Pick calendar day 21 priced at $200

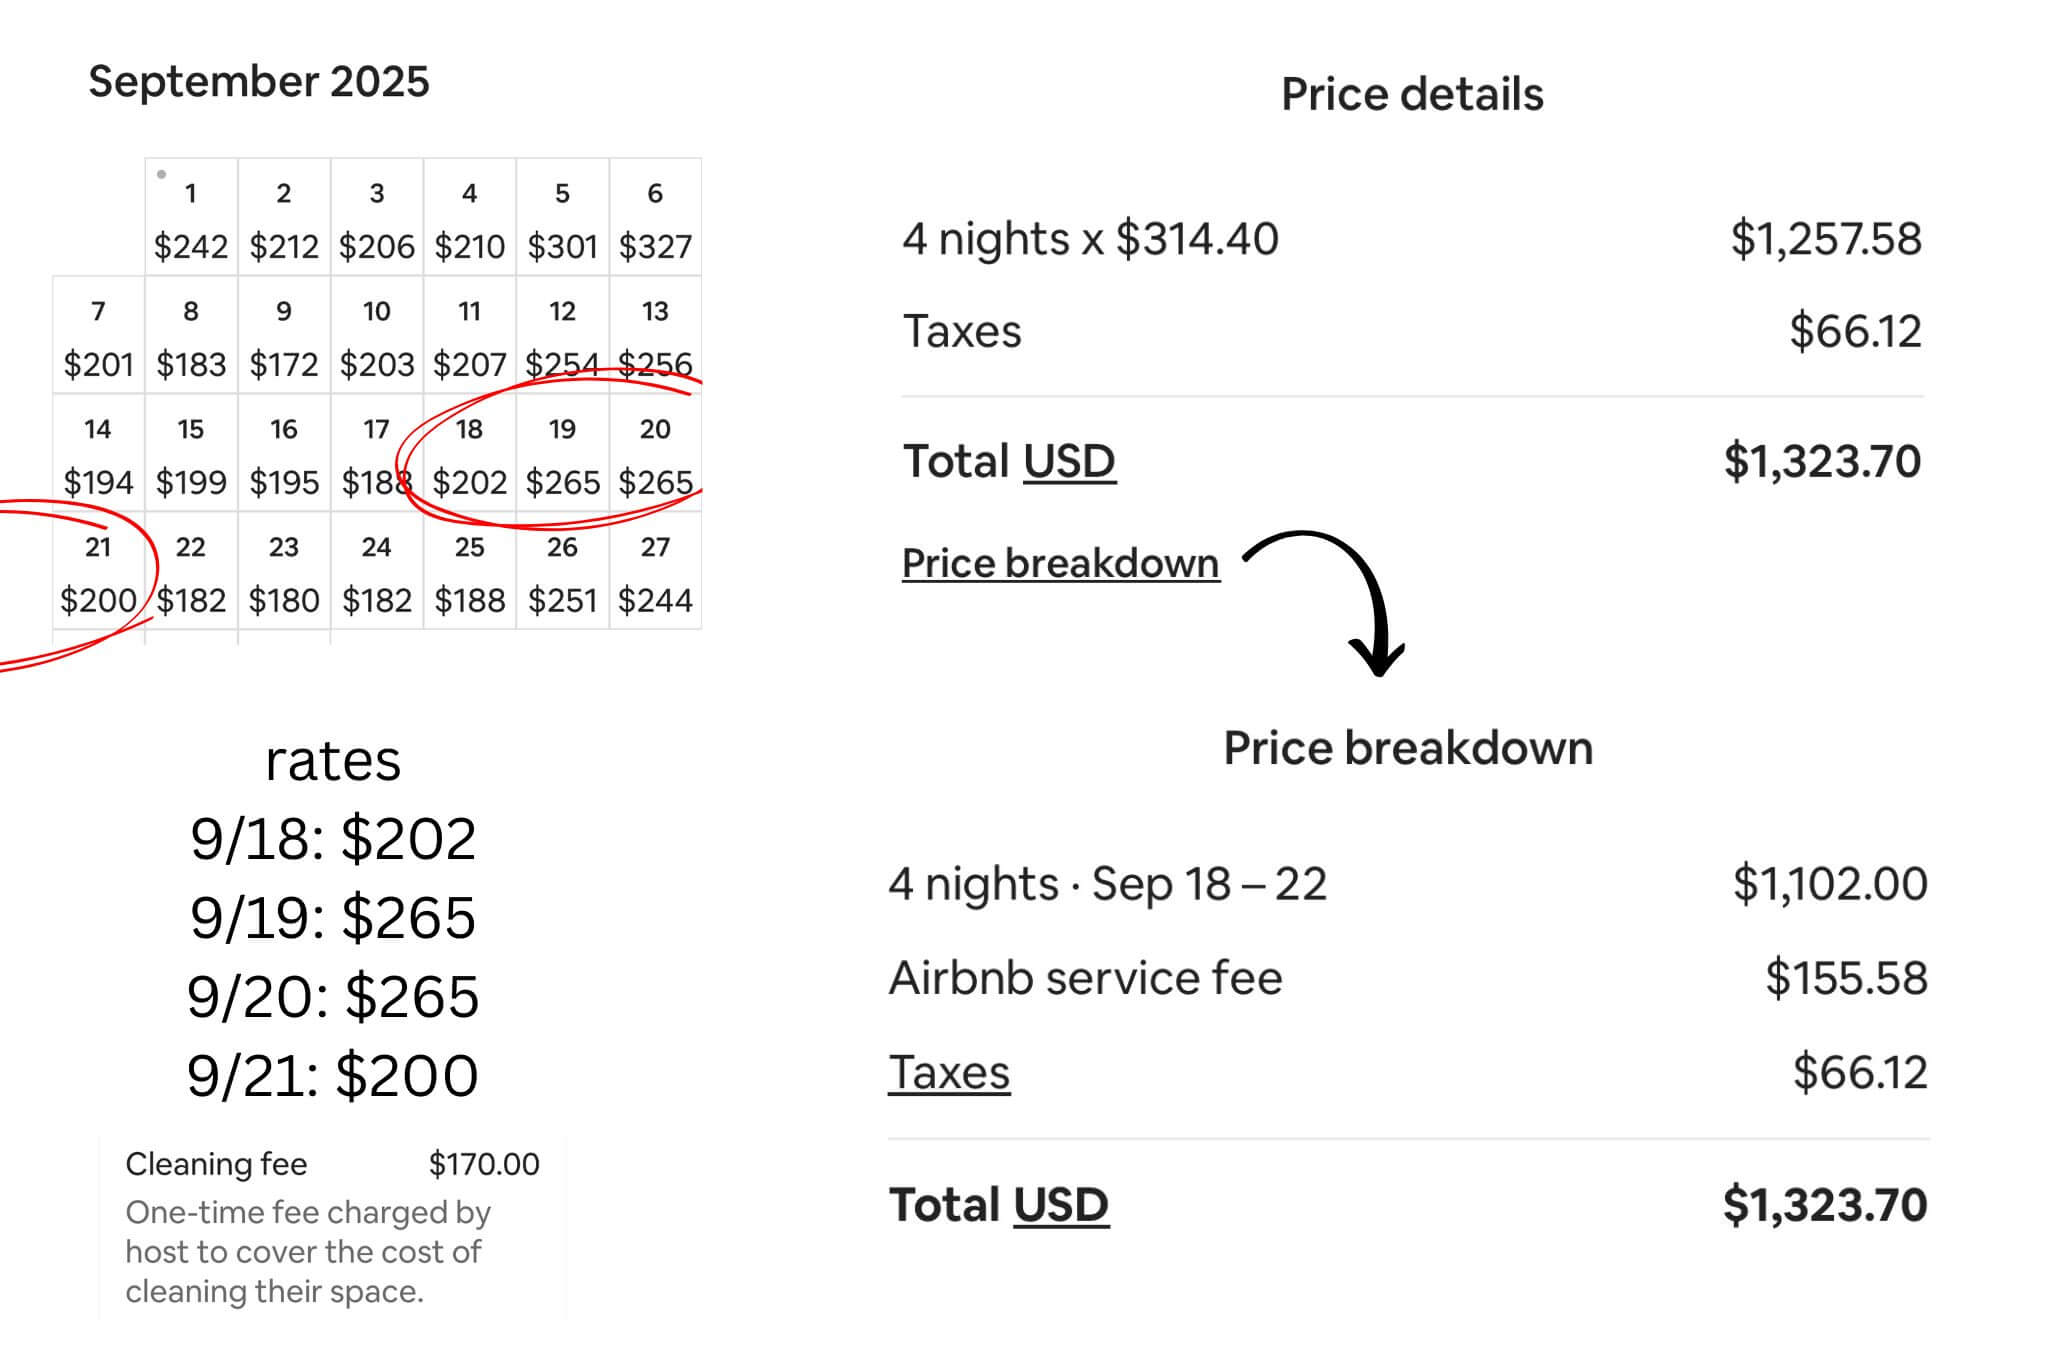coord(98,572)
